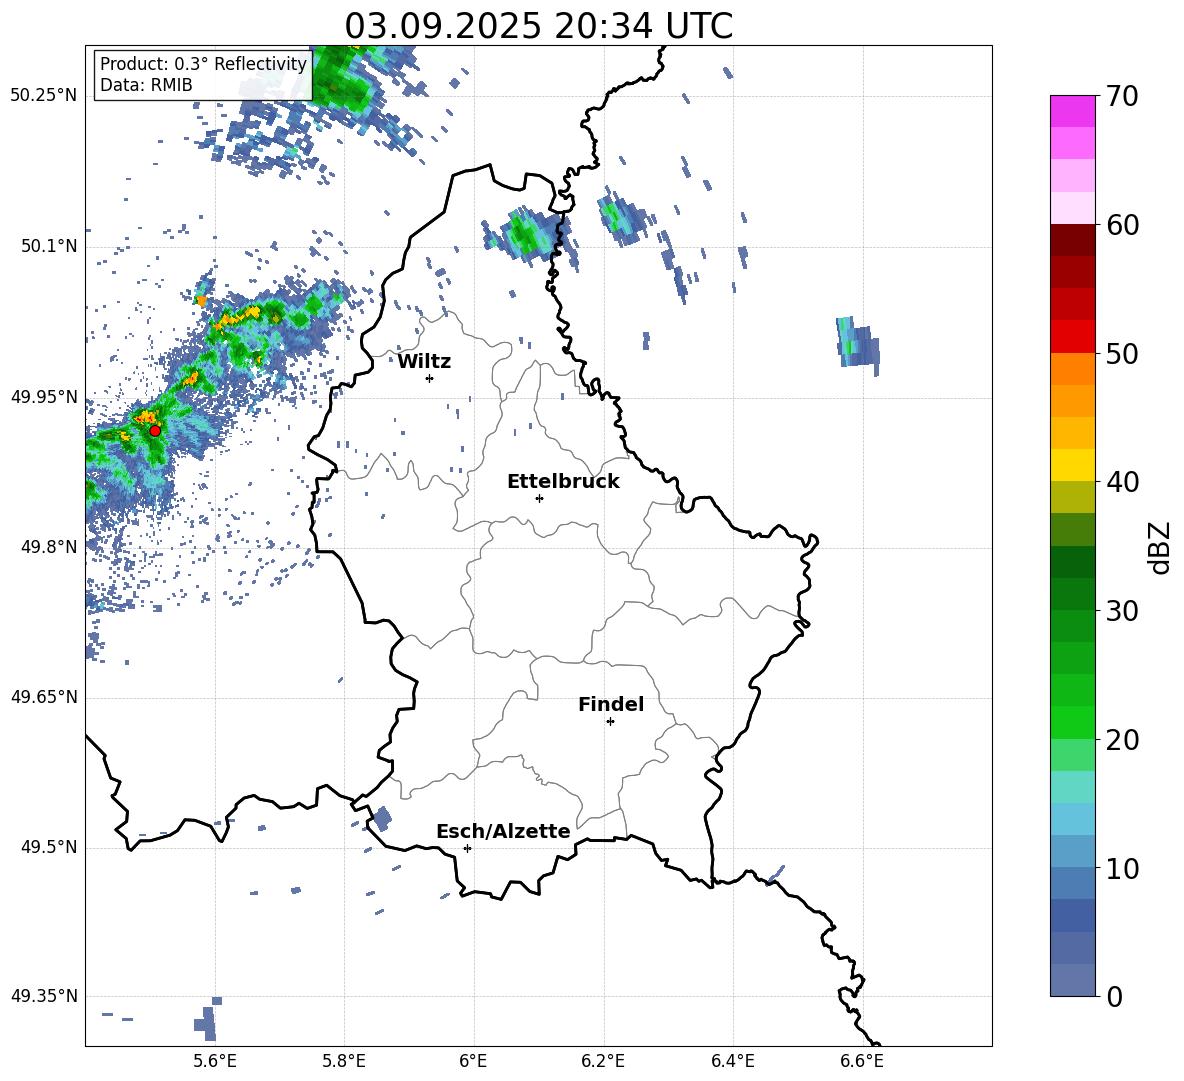Select the Wiltz city label
Image resolution: width=1184 pixels, height=1081 pixels.
click(x=424, y=362)
